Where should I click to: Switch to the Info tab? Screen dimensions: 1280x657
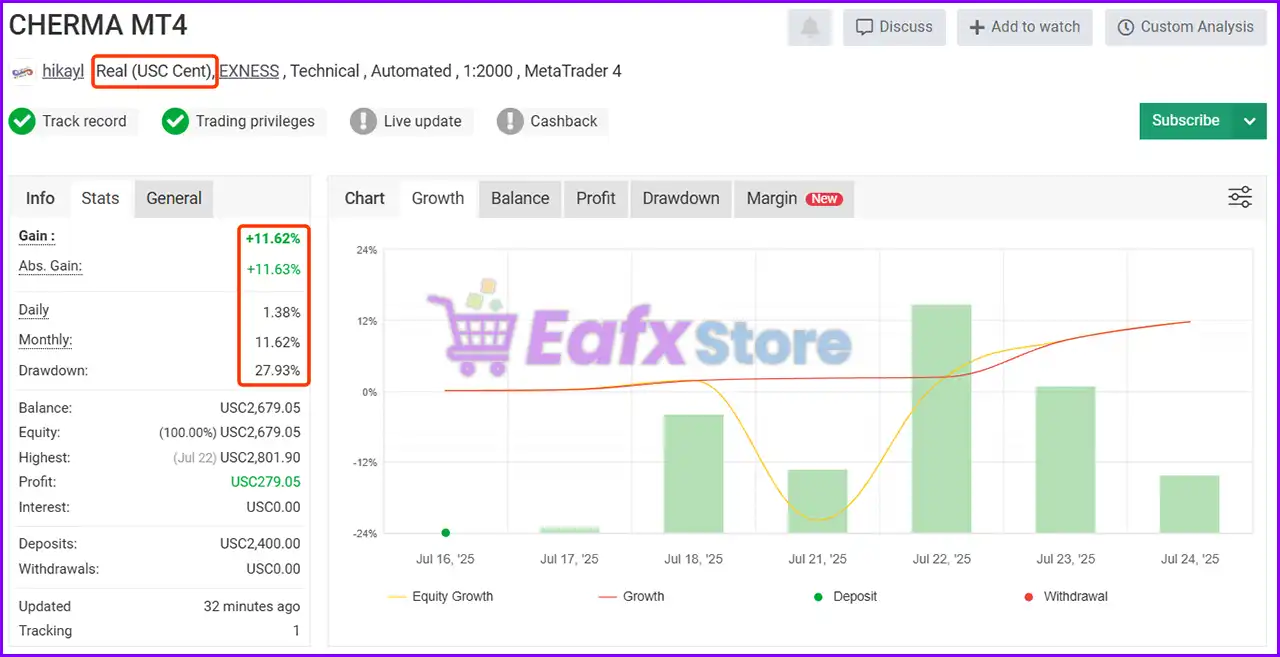point(40,198)
